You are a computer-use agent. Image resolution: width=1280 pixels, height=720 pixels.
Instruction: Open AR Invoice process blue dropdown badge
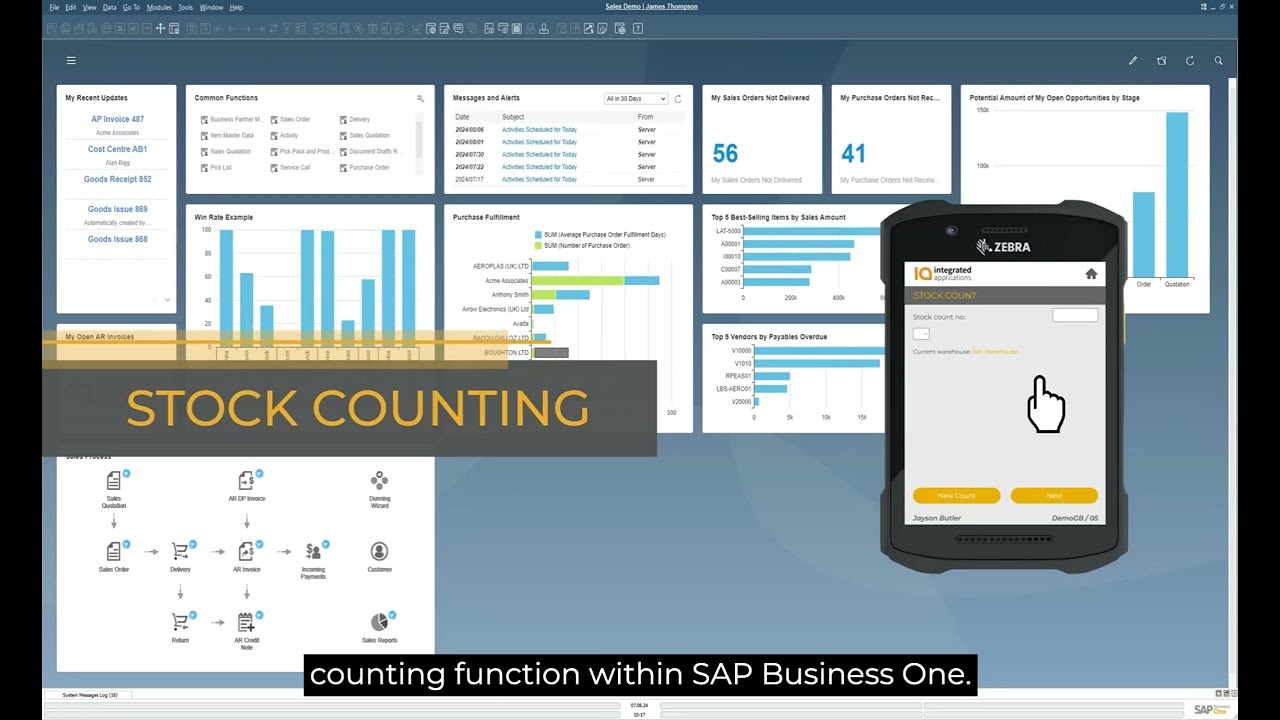(259, 544)
